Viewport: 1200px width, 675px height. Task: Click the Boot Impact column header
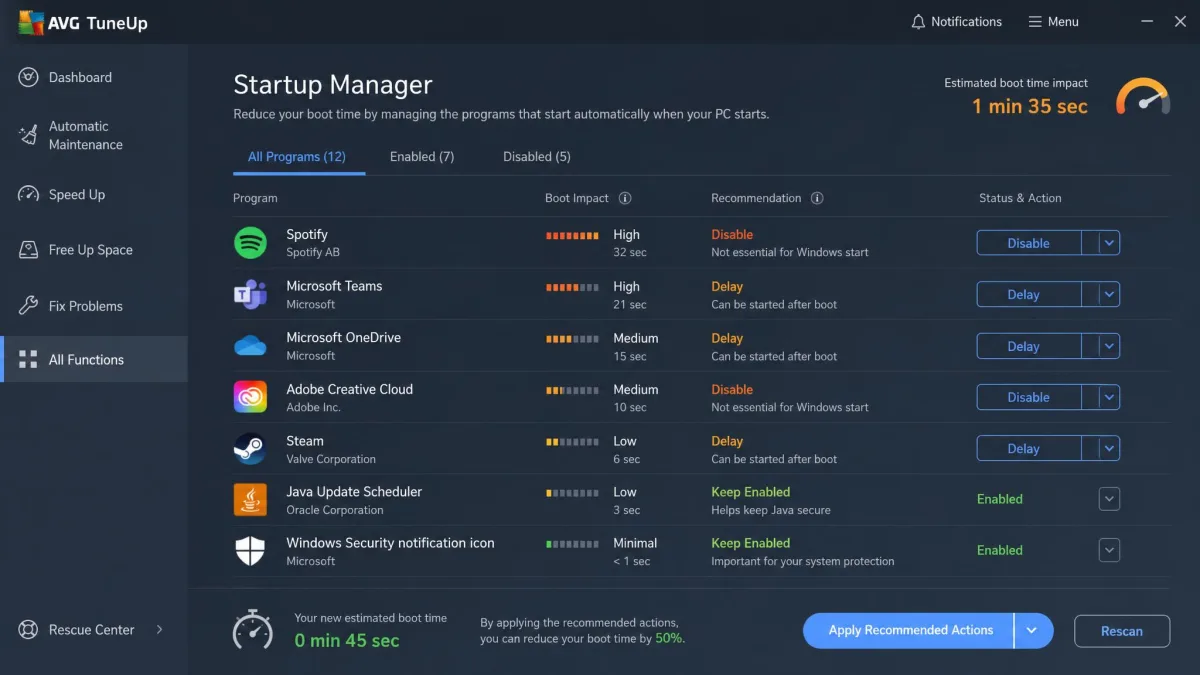tap(577, 198)
